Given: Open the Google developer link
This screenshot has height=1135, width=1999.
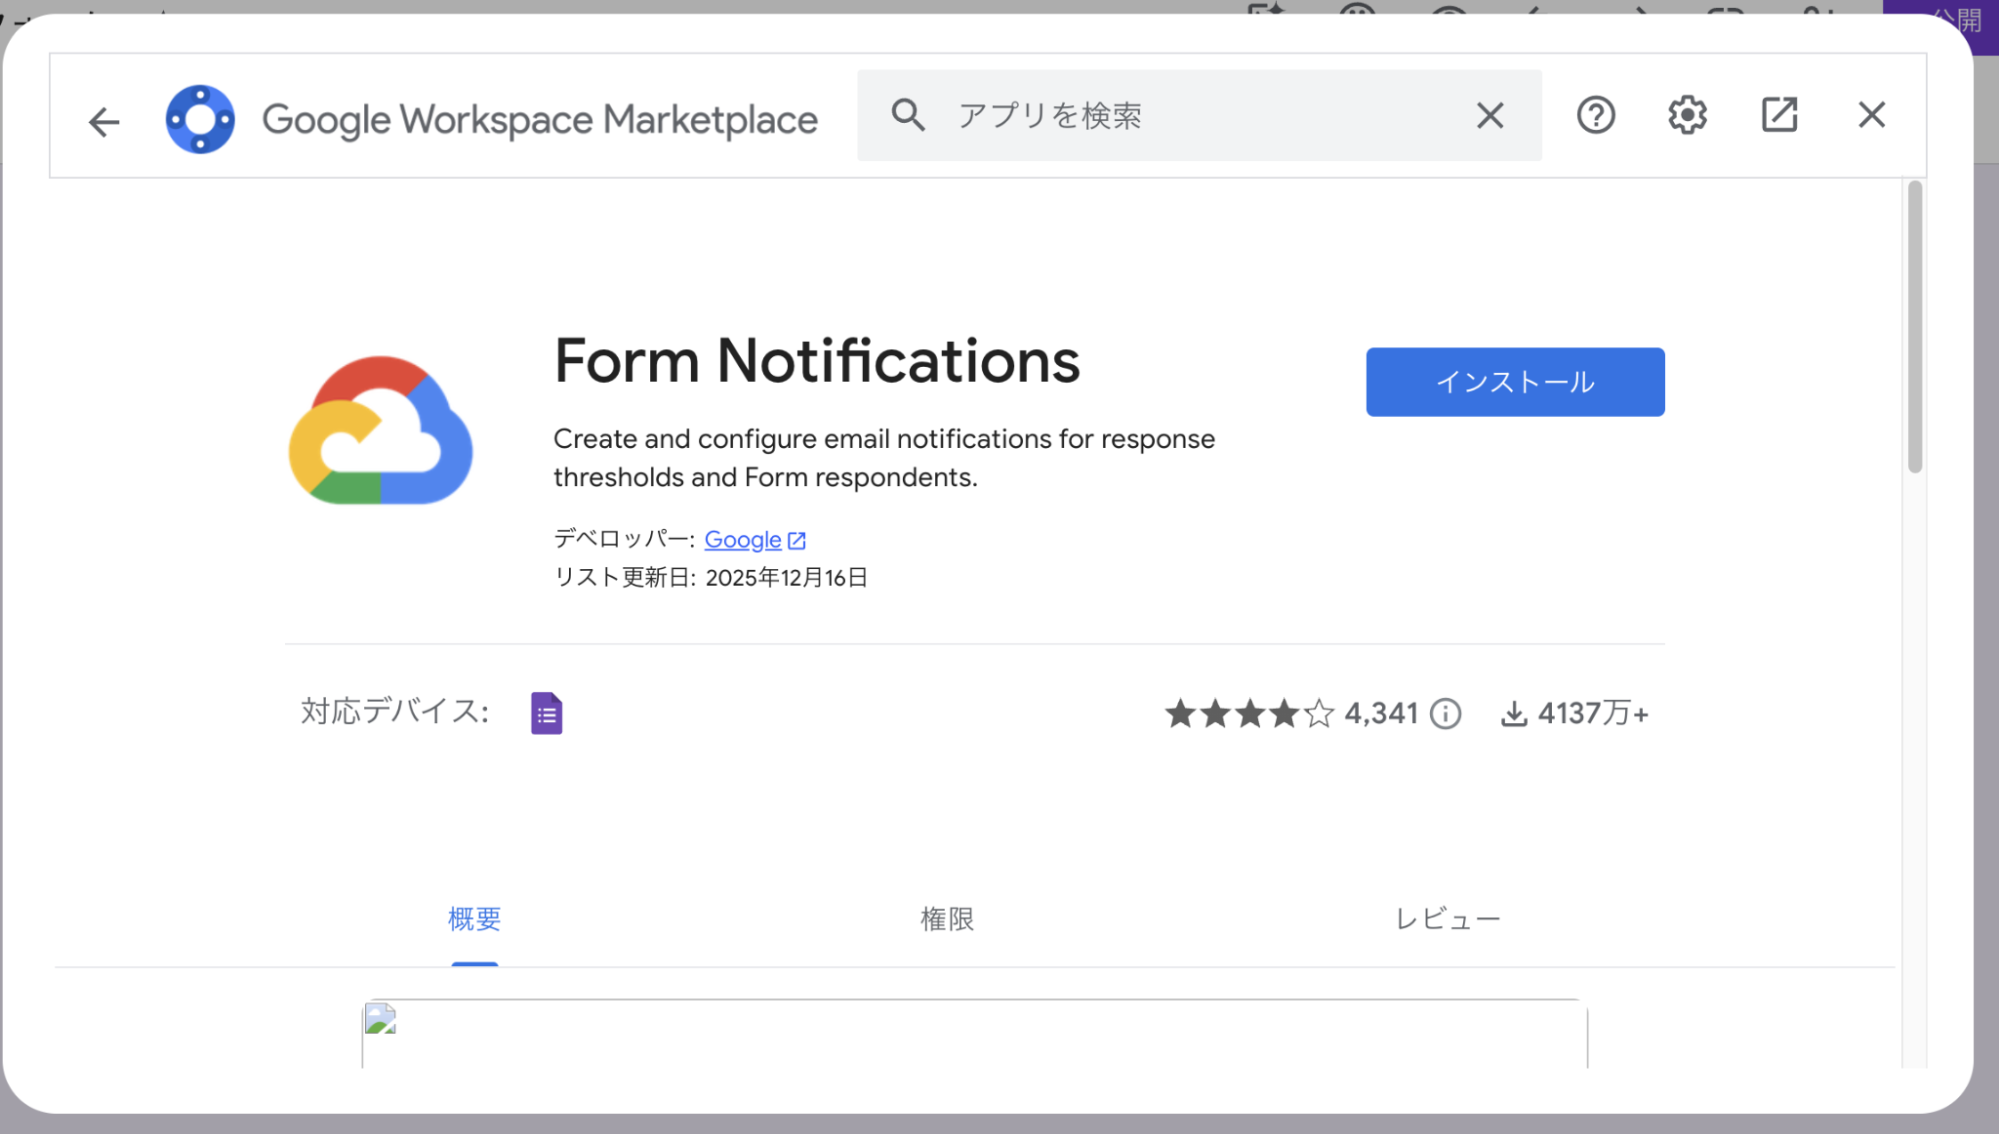Looking at the screenshot, I should pos(743,539).
